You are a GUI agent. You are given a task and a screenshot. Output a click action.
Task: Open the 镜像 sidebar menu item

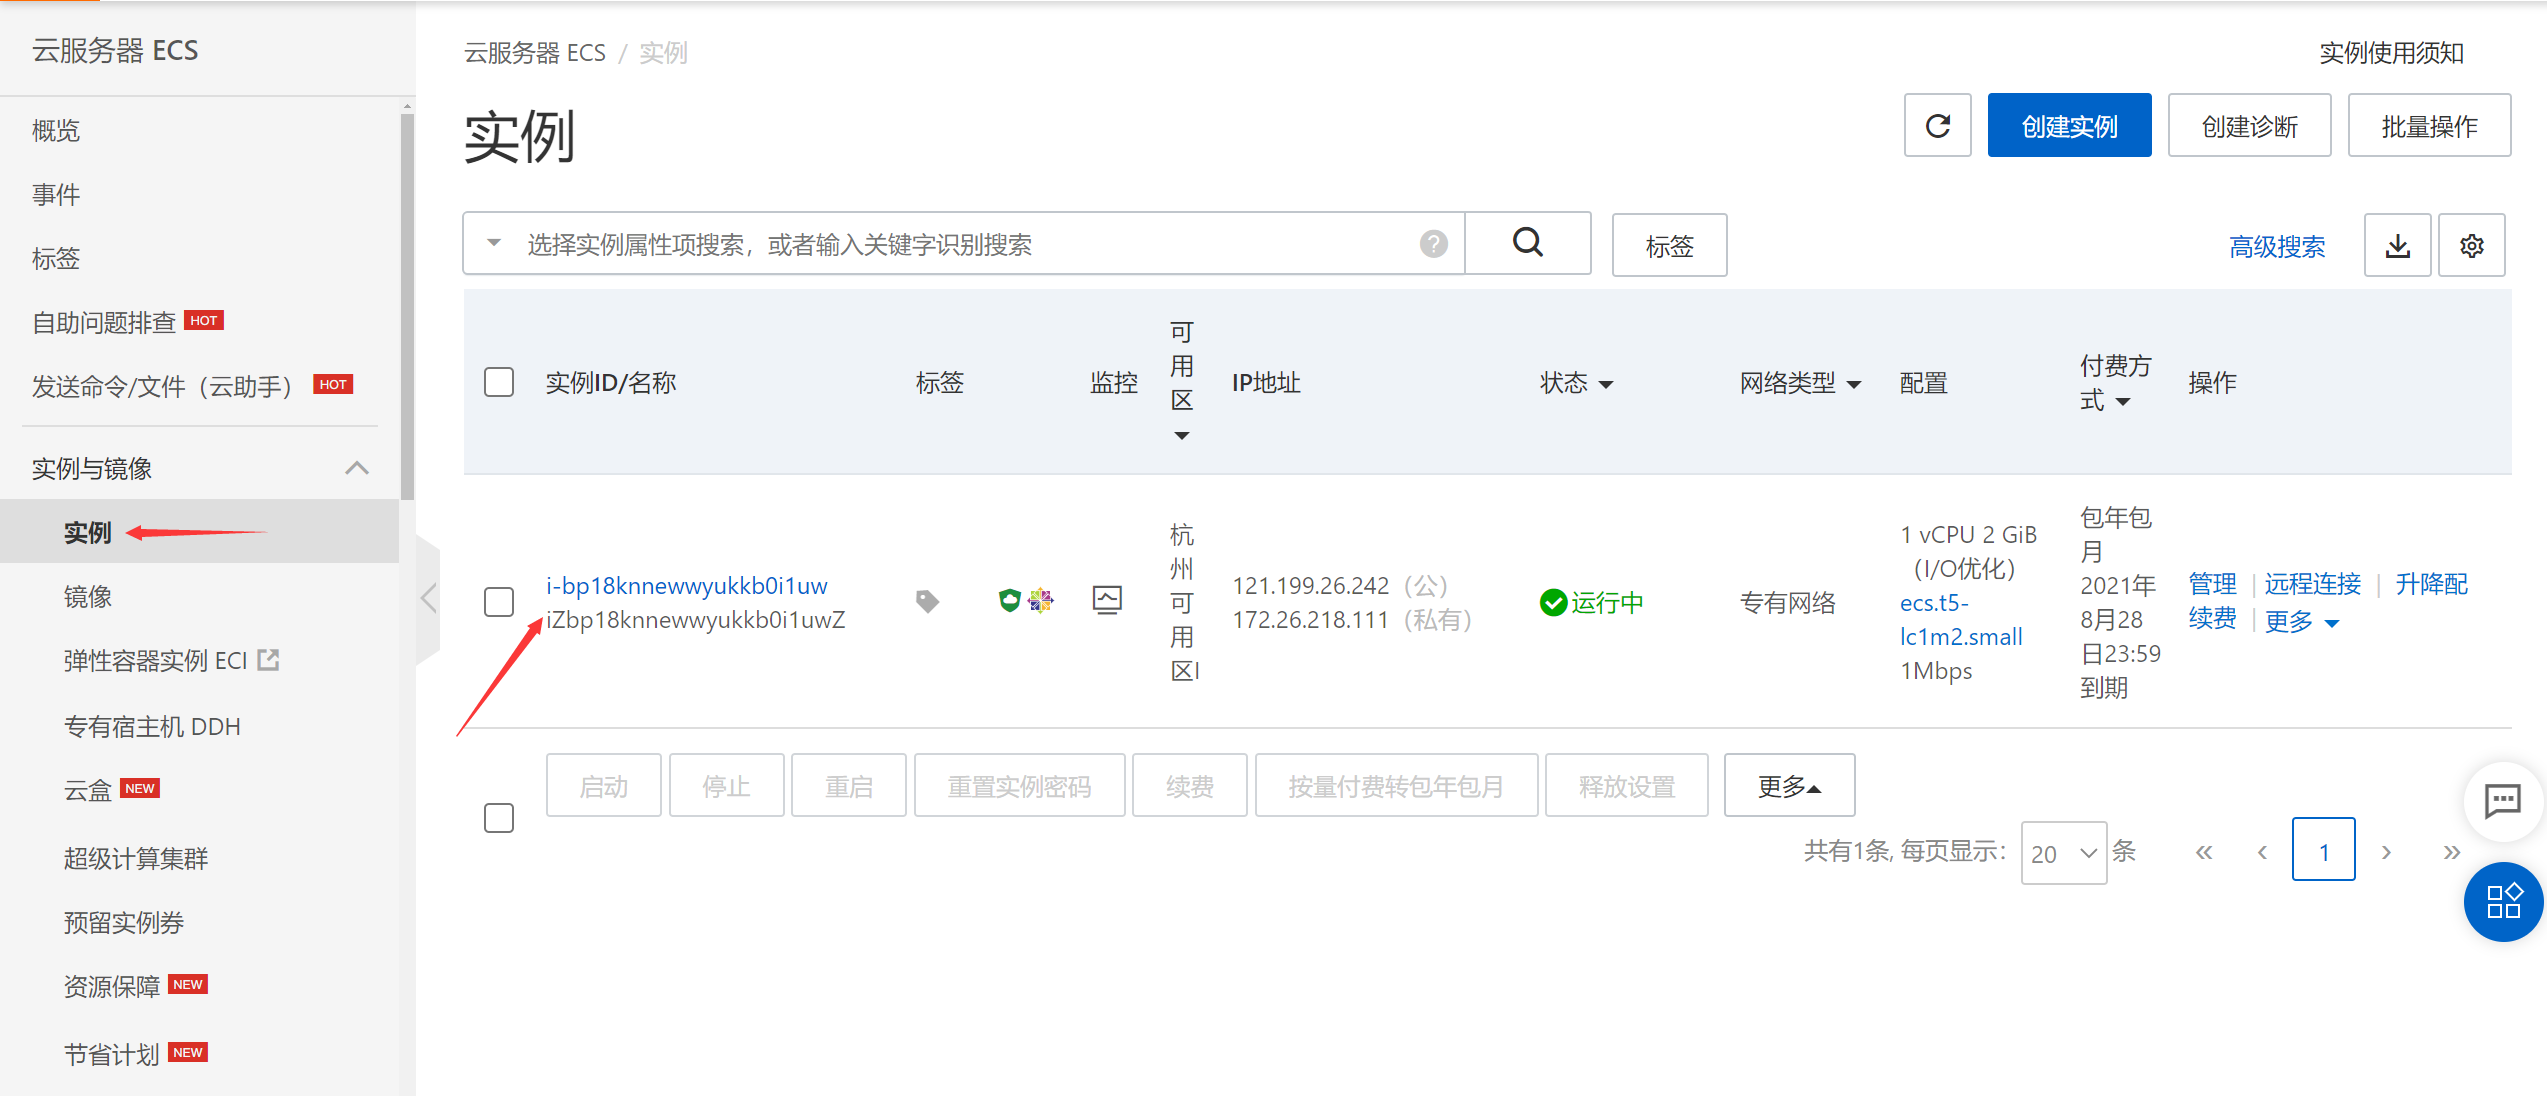(88, 596)
